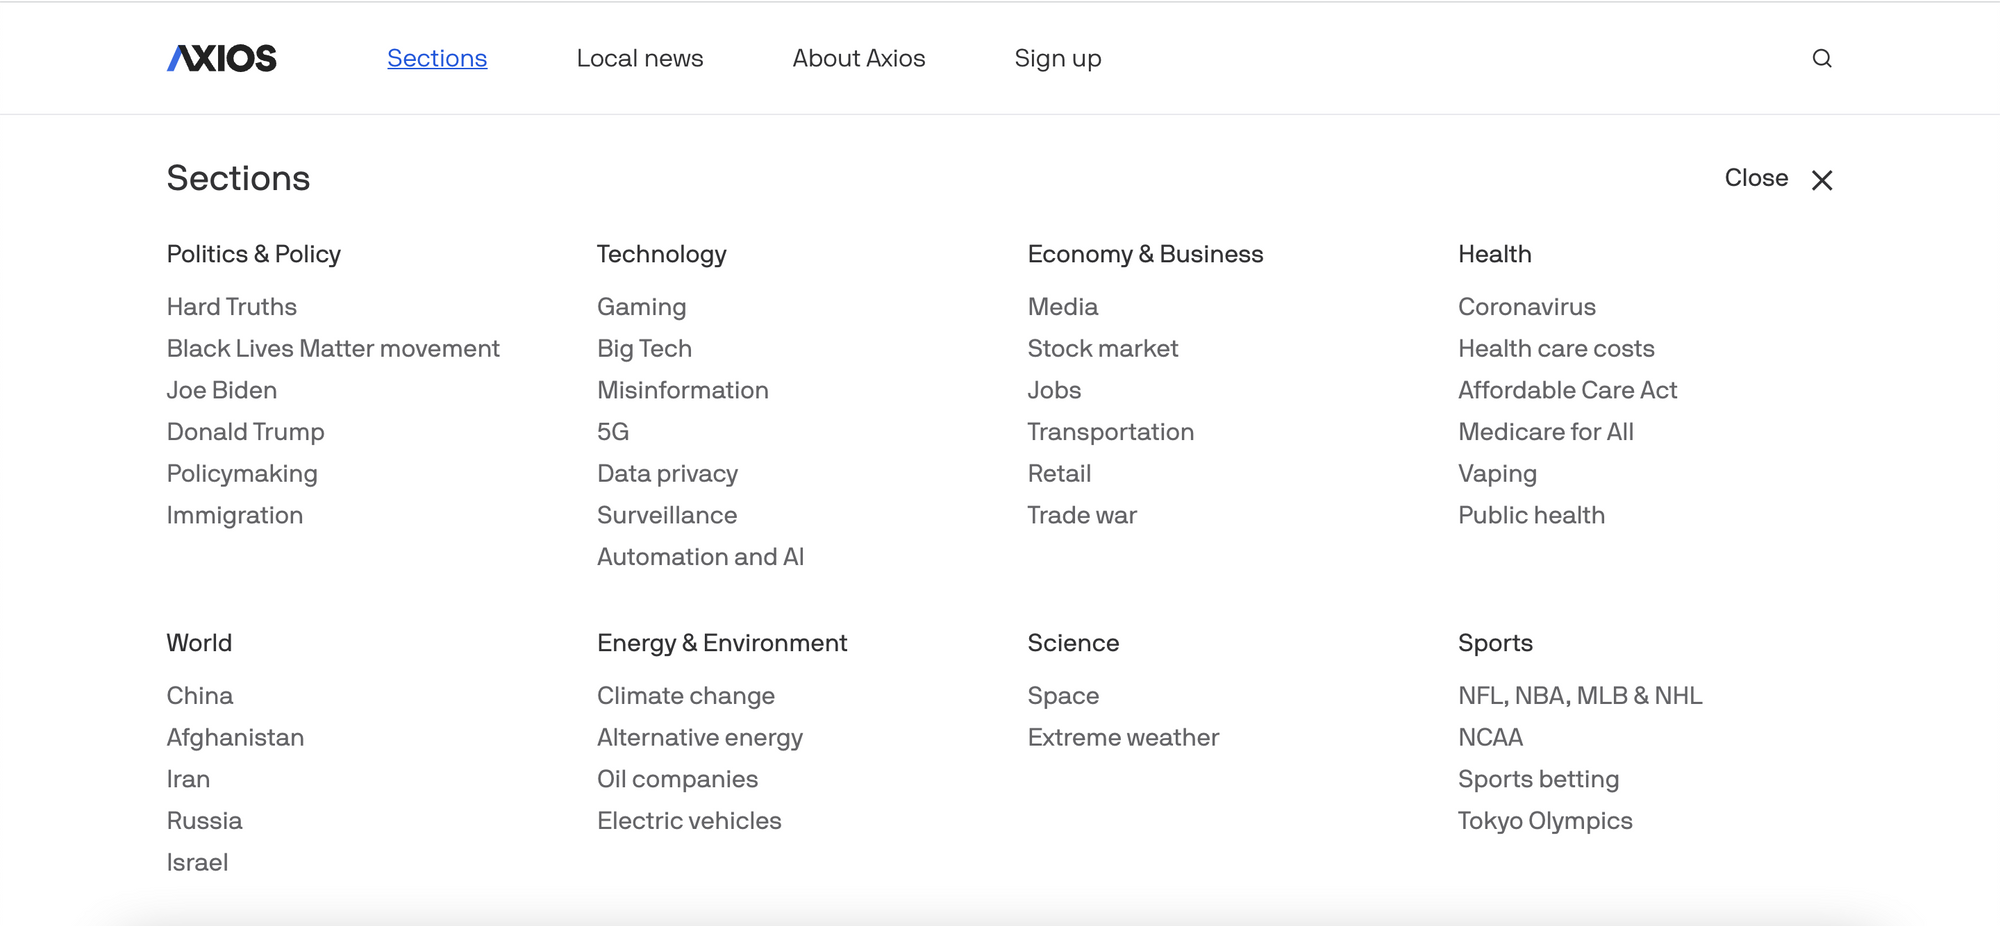Open the Economy & Business section
This screenshot has height=926, width=2000.
pos(1146,254)
